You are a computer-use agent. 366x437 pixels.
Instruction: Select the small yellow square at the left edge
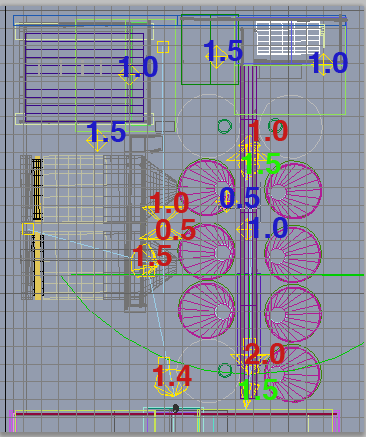click(28, 229)
